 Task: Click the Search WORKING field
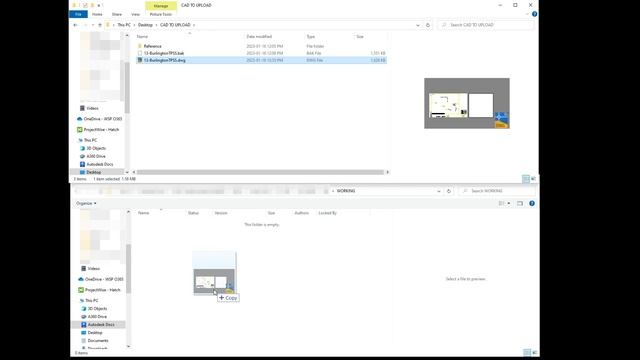pos(497,191)
